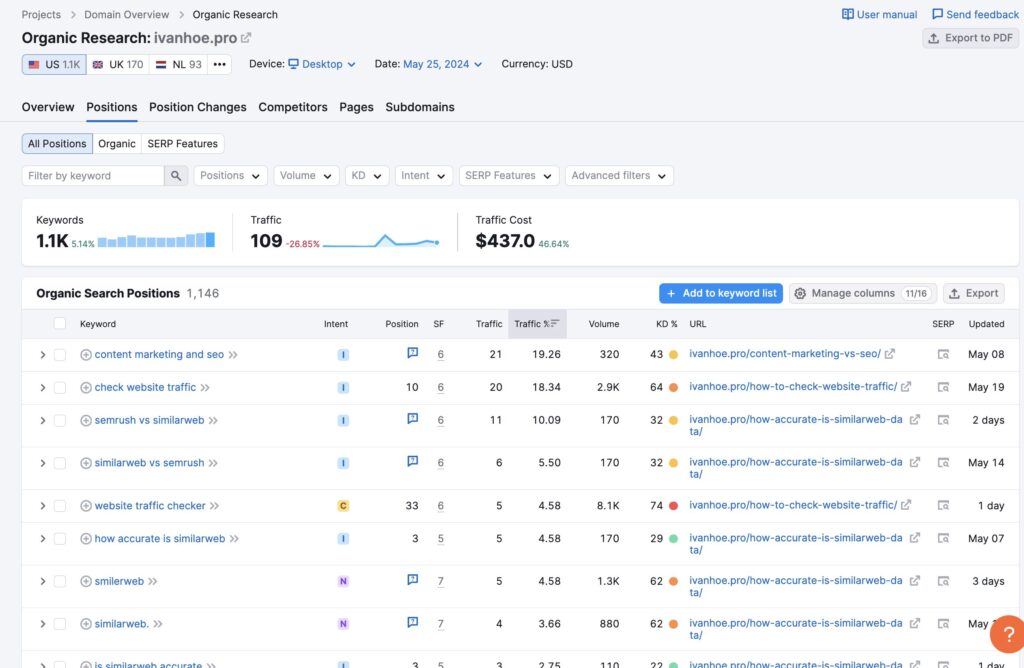Click the Add to keyword list button

[x=720, y=293]
